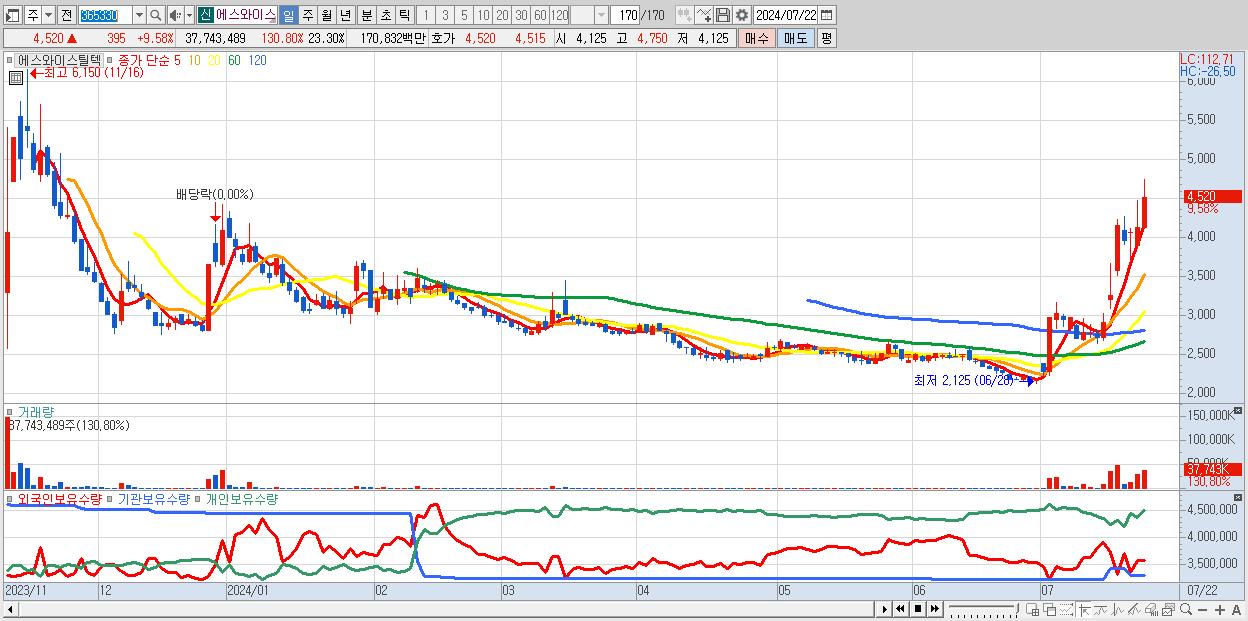Click the eraser with bars icon at bottom

[1152, 608]
